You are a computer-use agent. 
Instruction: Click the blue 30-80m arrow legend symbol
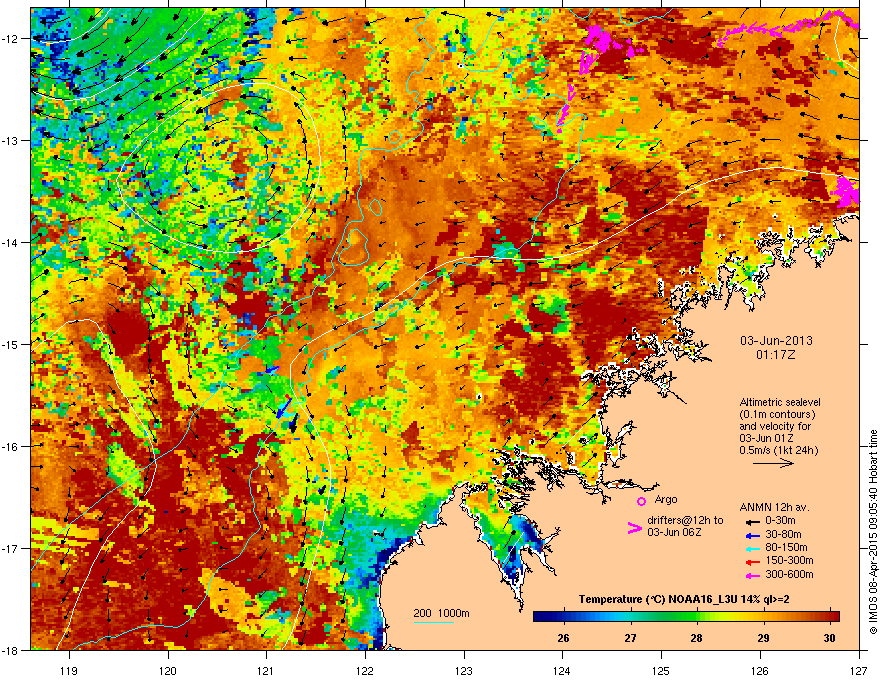[x=752, y=535]
